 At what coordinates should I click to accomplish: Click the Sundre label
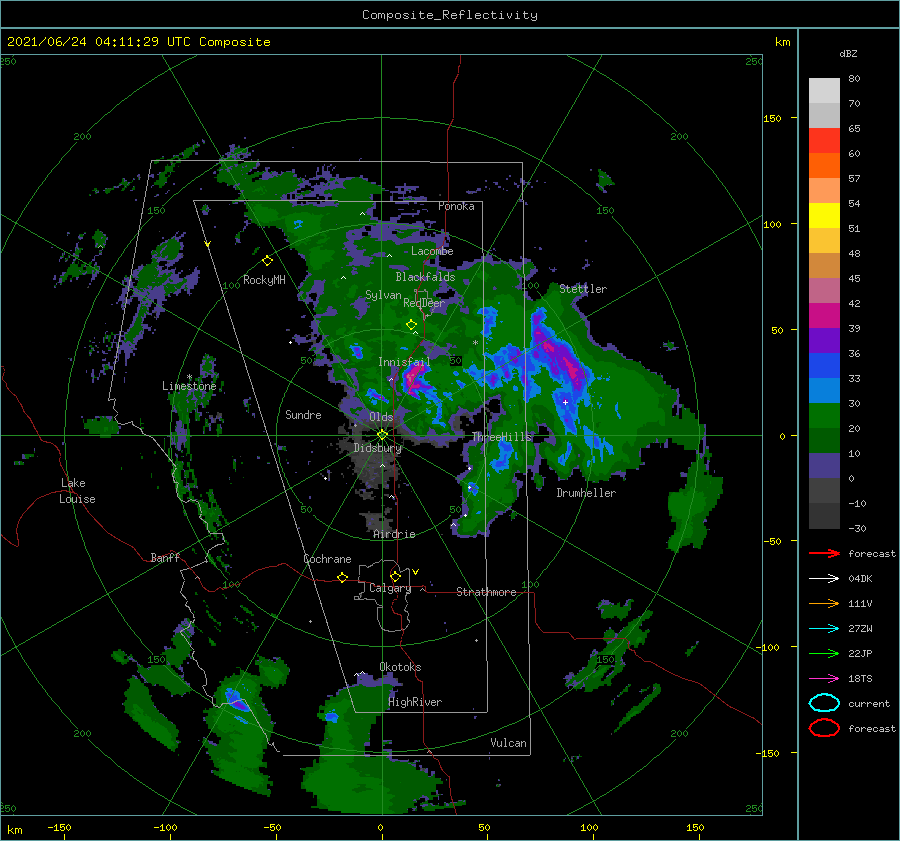[303, 415]
